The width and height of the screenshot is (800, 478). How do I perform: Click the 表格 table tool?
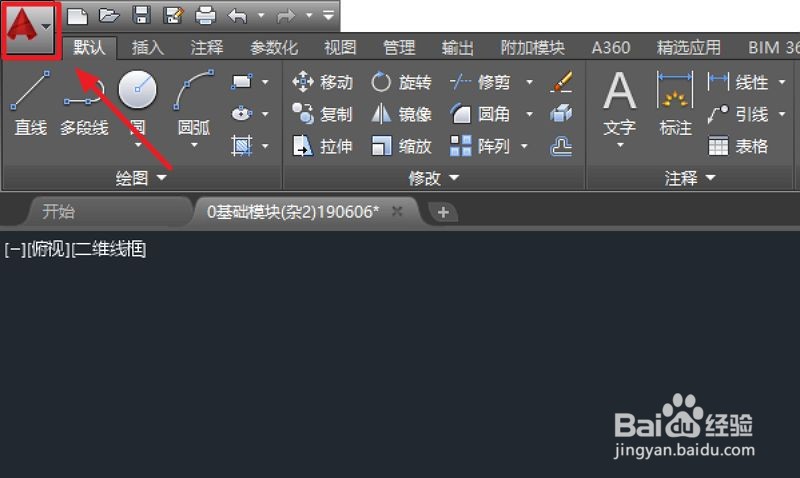(738, 146)
